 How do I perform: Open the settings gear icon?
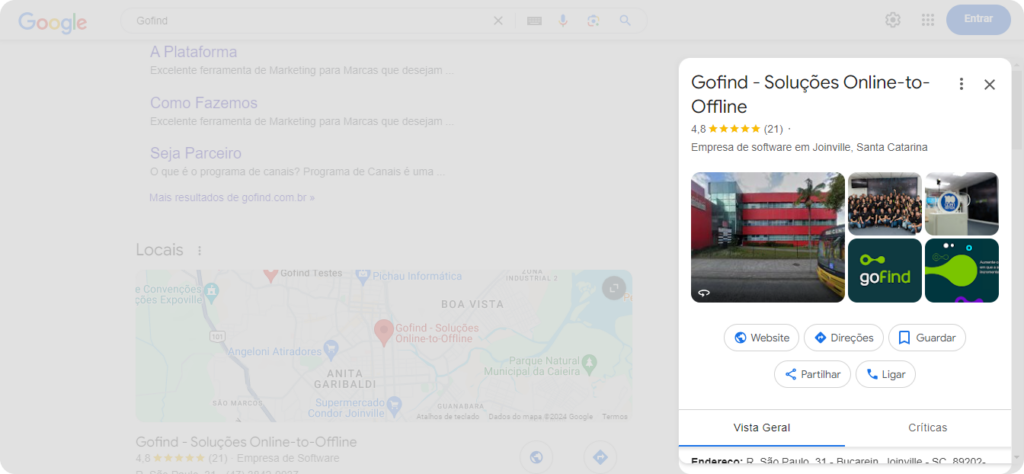pyautogui.click(x=893, y=20)
